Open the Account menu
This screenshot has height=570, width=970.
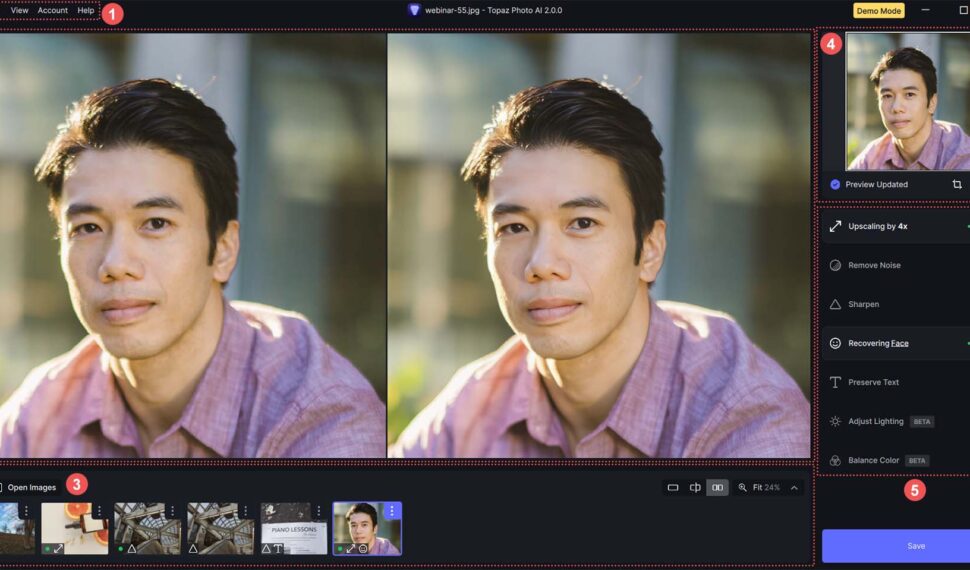[x=53, y=10]
